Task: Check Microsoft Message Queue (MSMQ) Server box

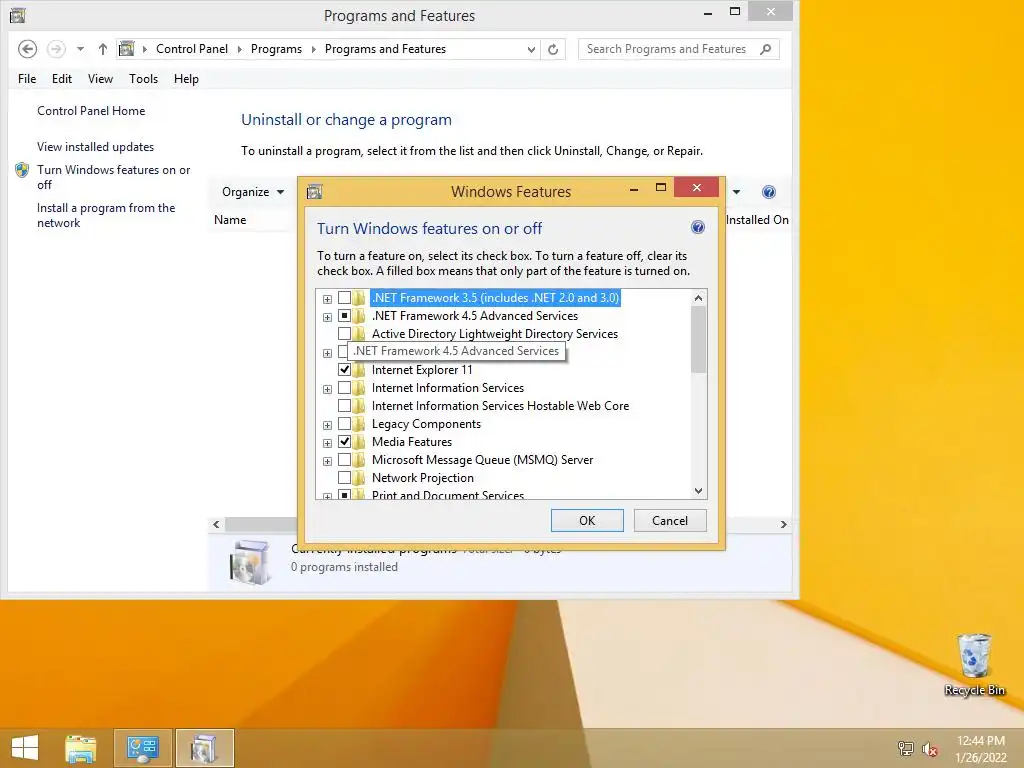Action: pyautogui.click(x=344, y=460)
